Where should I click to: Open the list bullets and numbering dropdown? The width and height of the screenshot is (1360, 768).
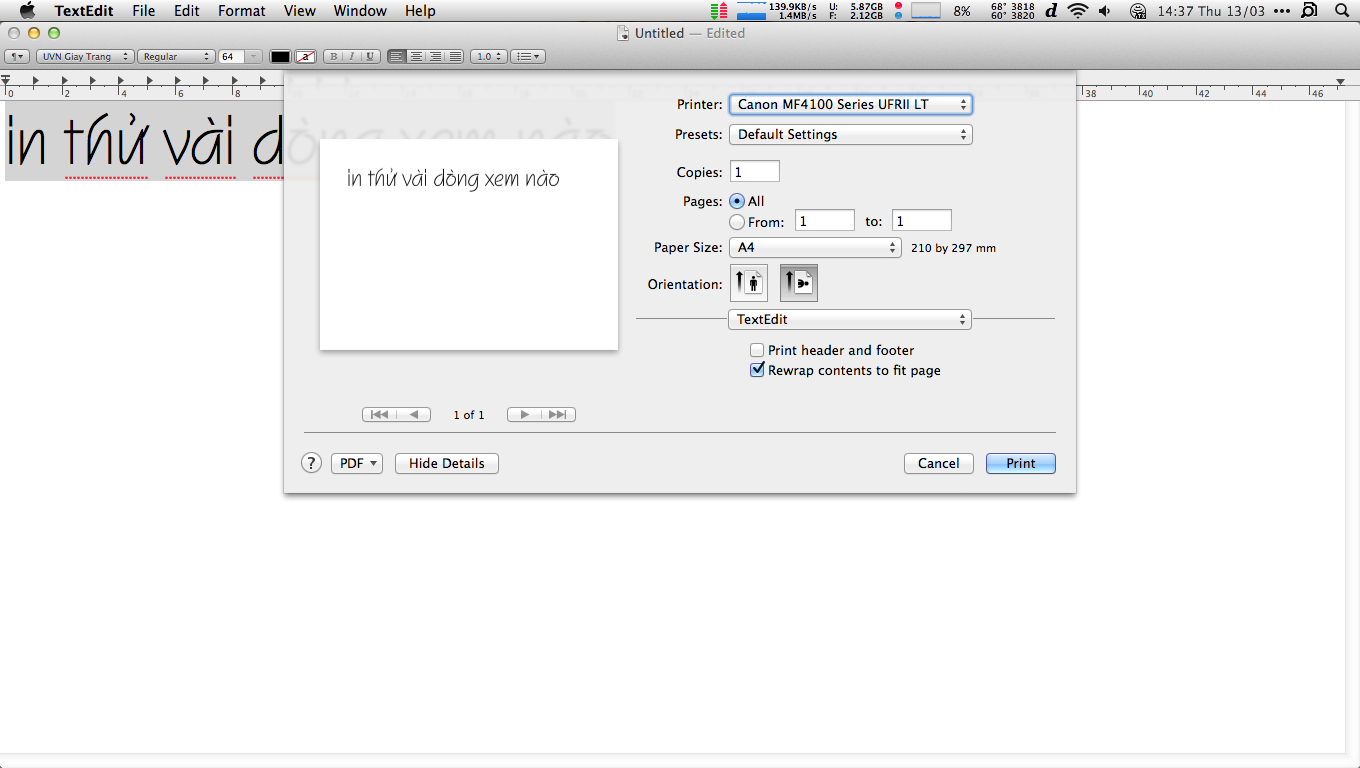coord(527,57)
